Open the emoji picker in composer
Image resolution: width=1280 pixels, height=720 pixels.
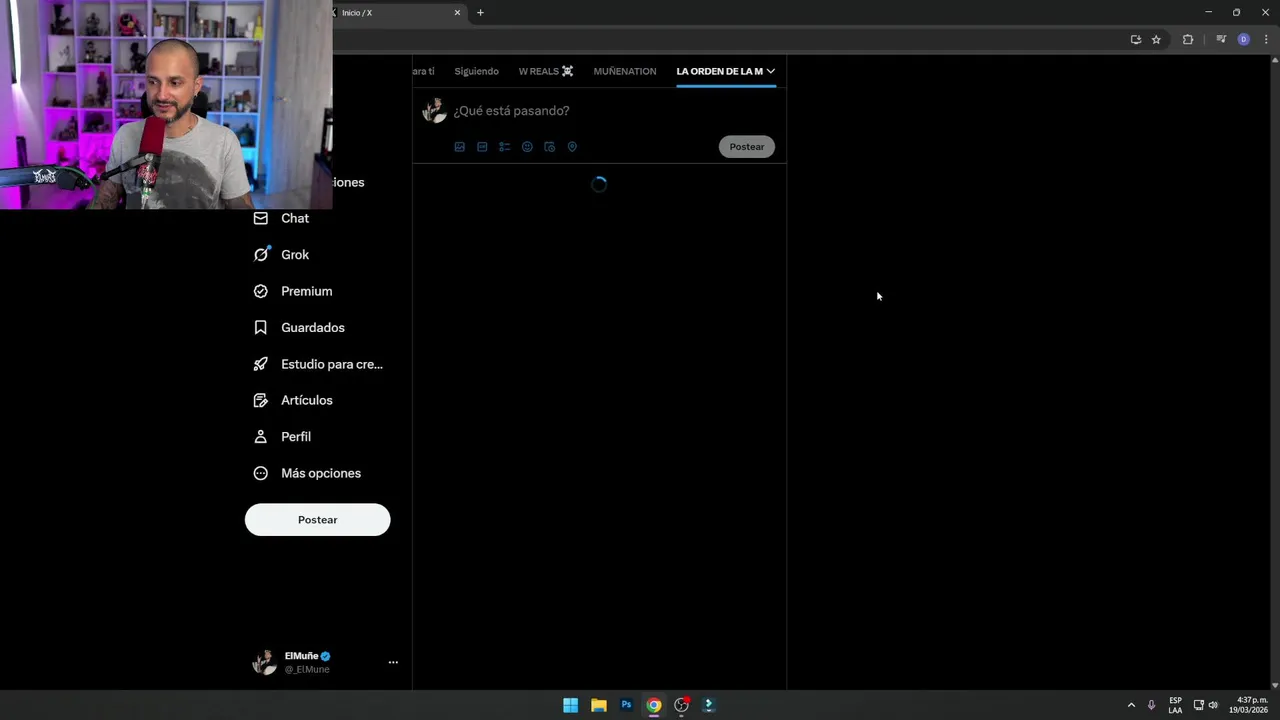527,147
